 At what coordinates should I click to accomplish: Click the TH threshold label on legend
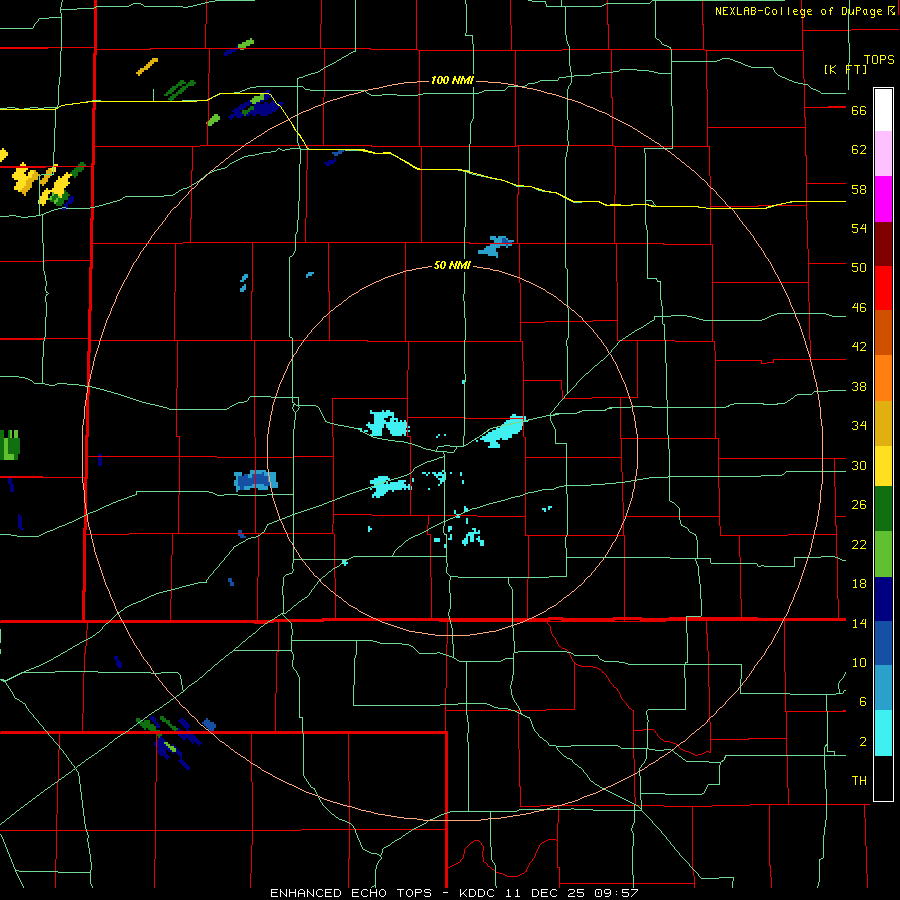(x=859, y=781)
